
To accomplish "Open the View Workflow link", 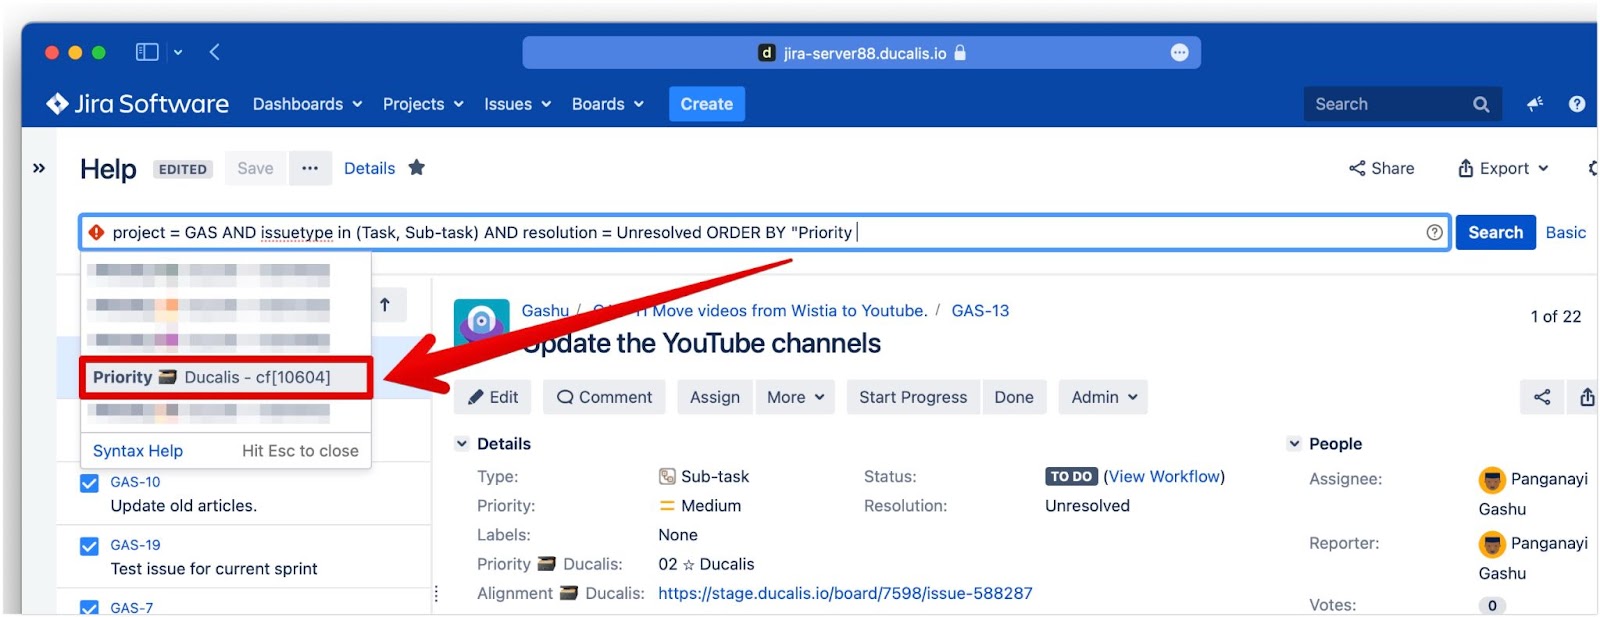I will [x=1164, y=476].
